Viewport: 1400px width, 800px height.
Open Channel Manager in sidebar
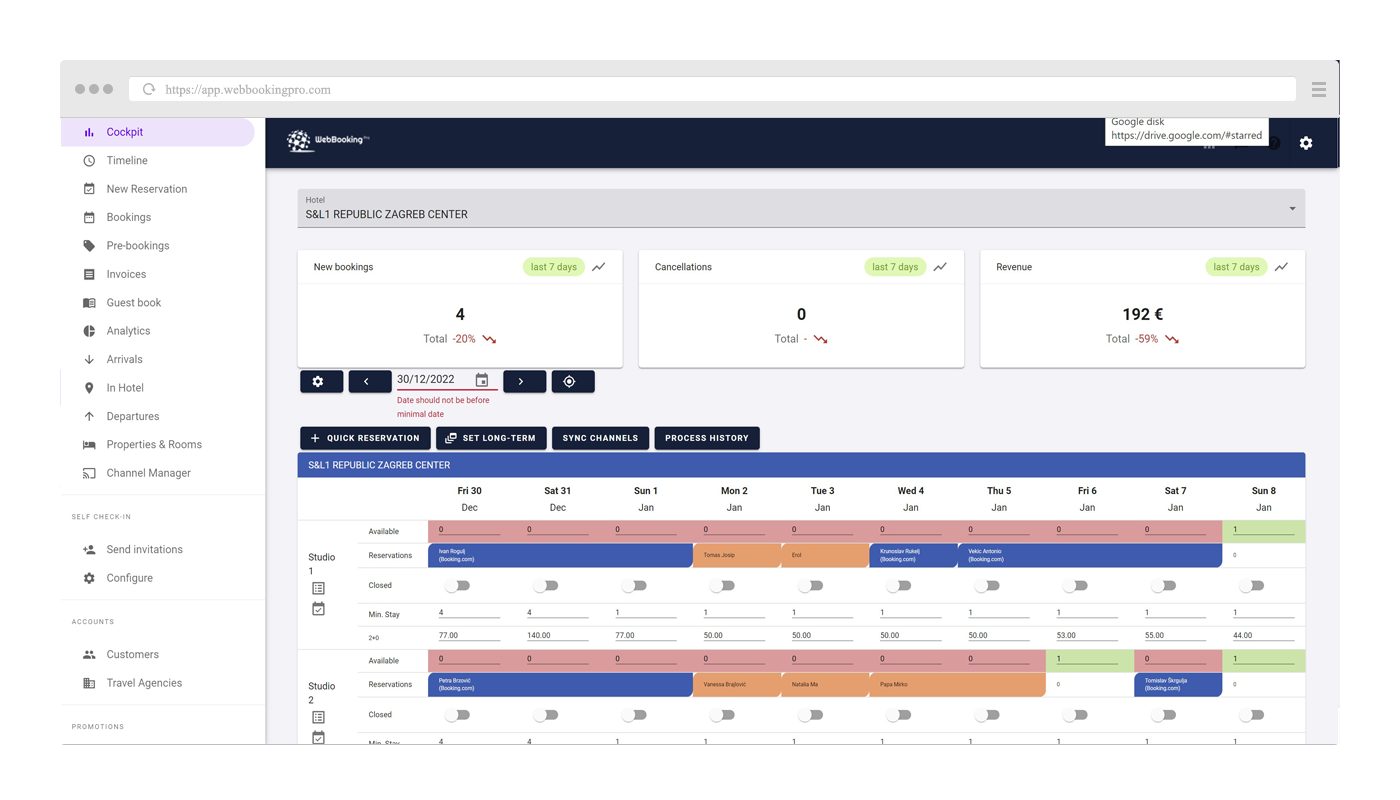(x=148, y=473)
